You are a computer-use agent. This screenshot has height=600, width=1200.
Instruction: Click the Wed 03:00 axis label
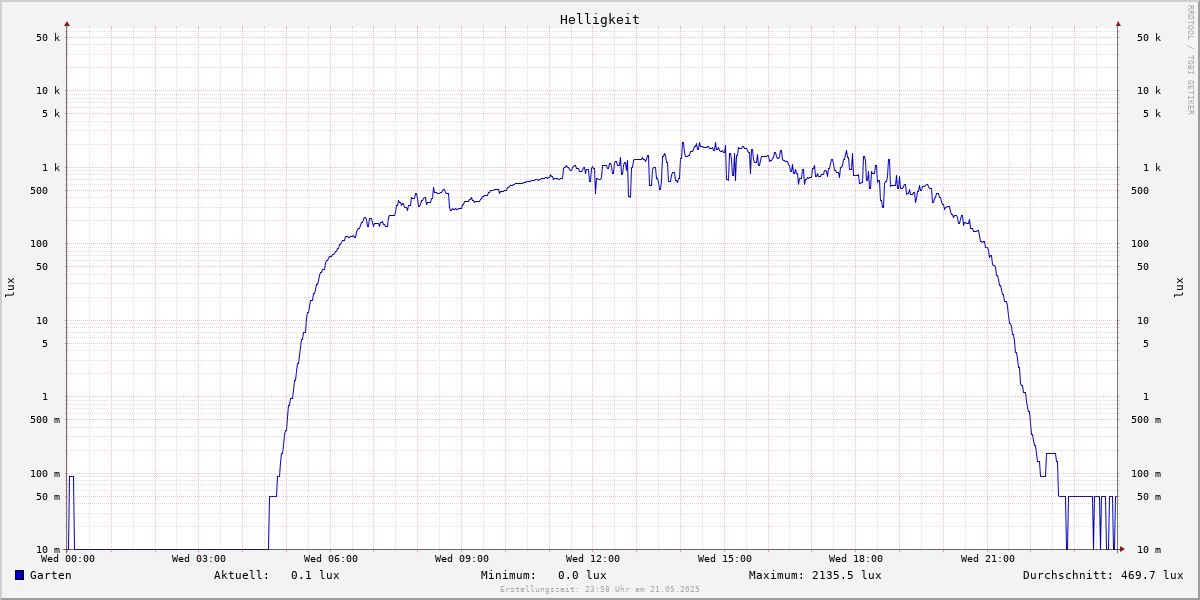(199, 559)
